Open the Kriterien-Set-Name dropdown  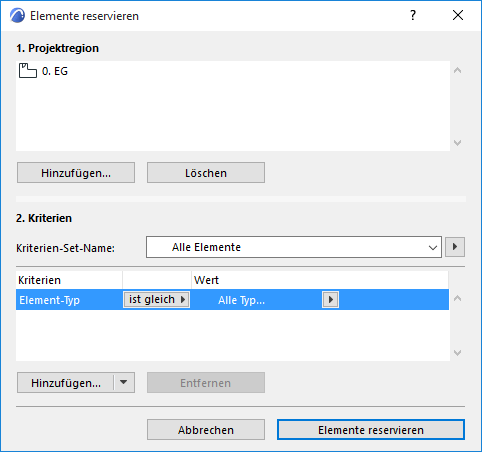point(294,247)
